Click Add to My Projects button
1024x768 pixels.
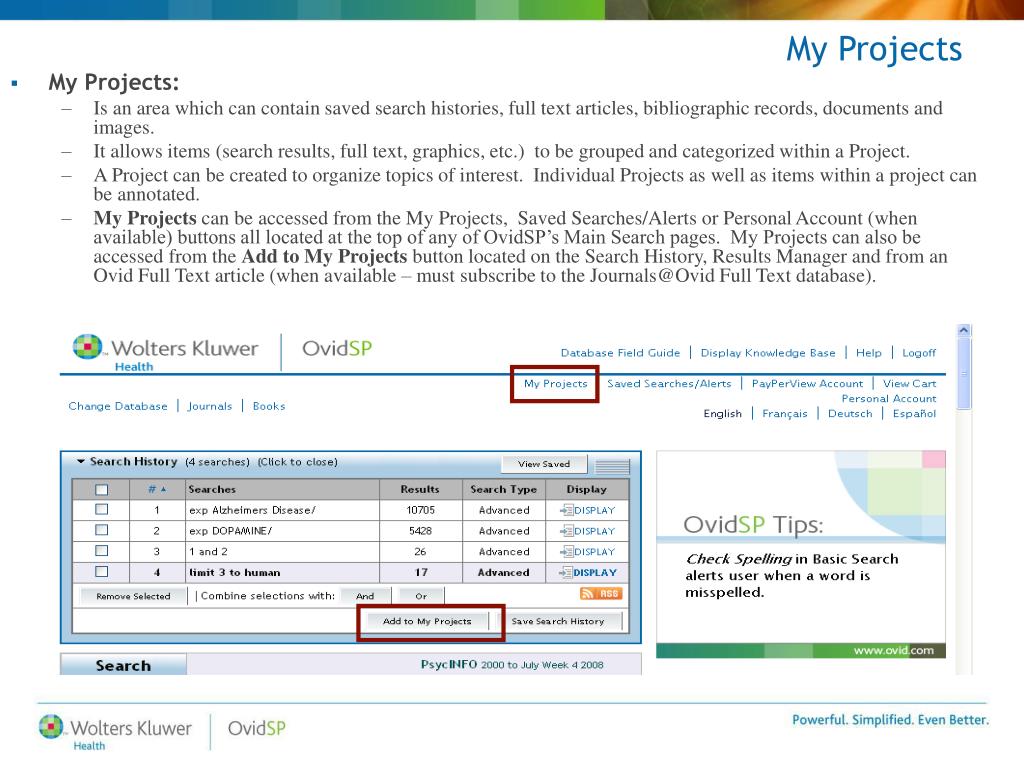click(427, 621)
